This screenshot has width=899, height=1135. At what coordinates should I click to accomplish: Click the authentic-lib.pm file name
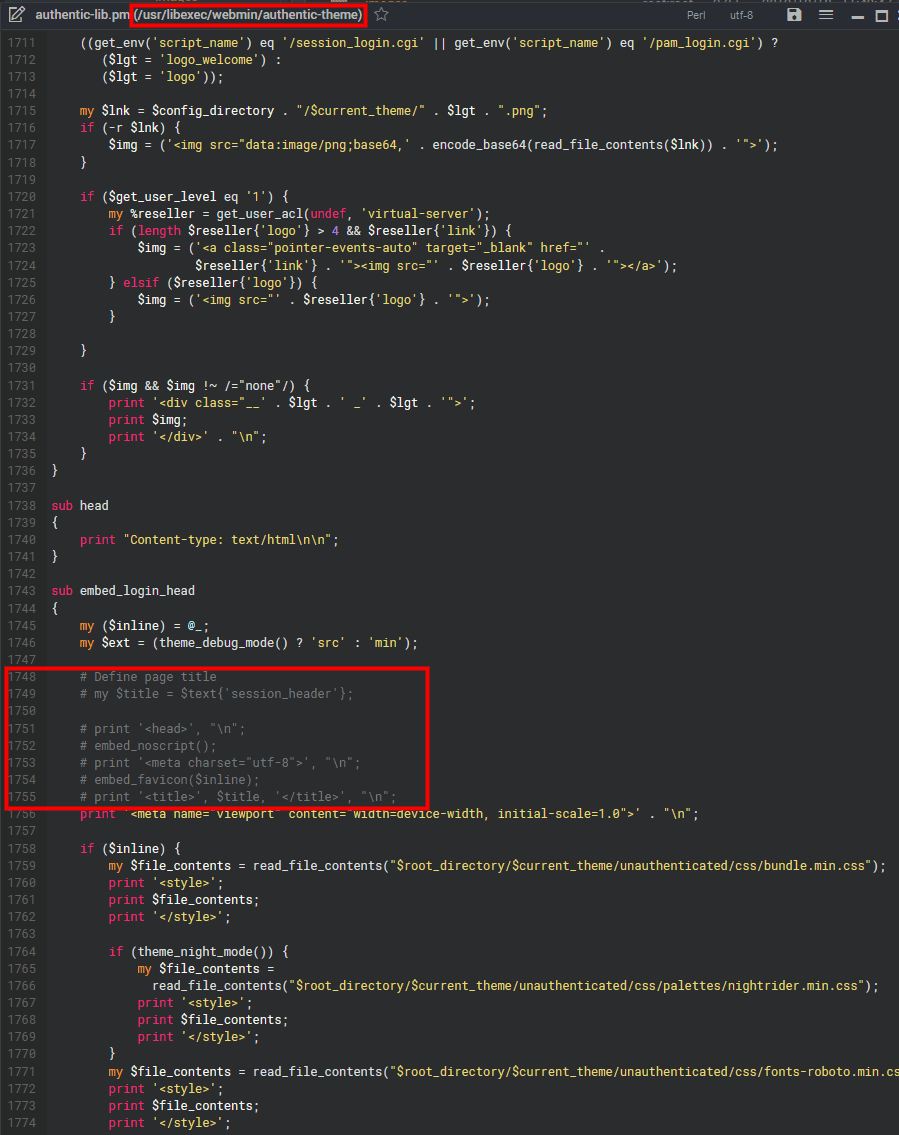(83, 14)
